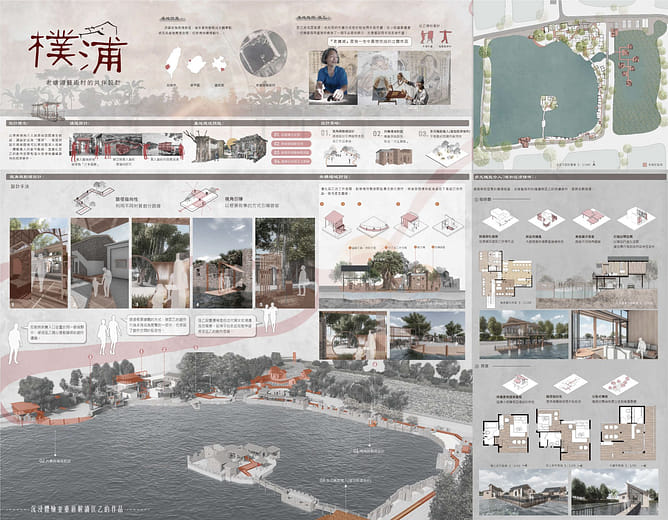The height and width of the screenshot is (520, 668).
Task: Click the curved bench isometric diagram
Action: coord(372,225)
